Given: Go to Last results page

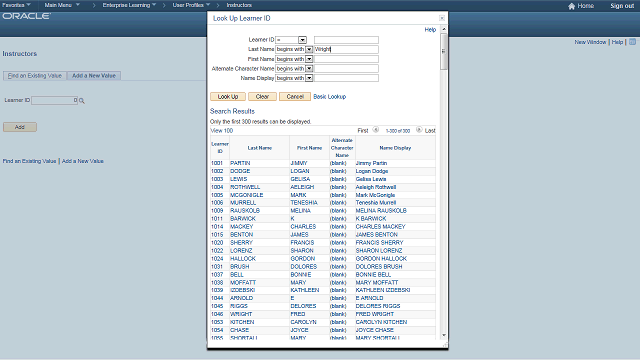Looking at the screenshot, I should click(x=430, y=131).
